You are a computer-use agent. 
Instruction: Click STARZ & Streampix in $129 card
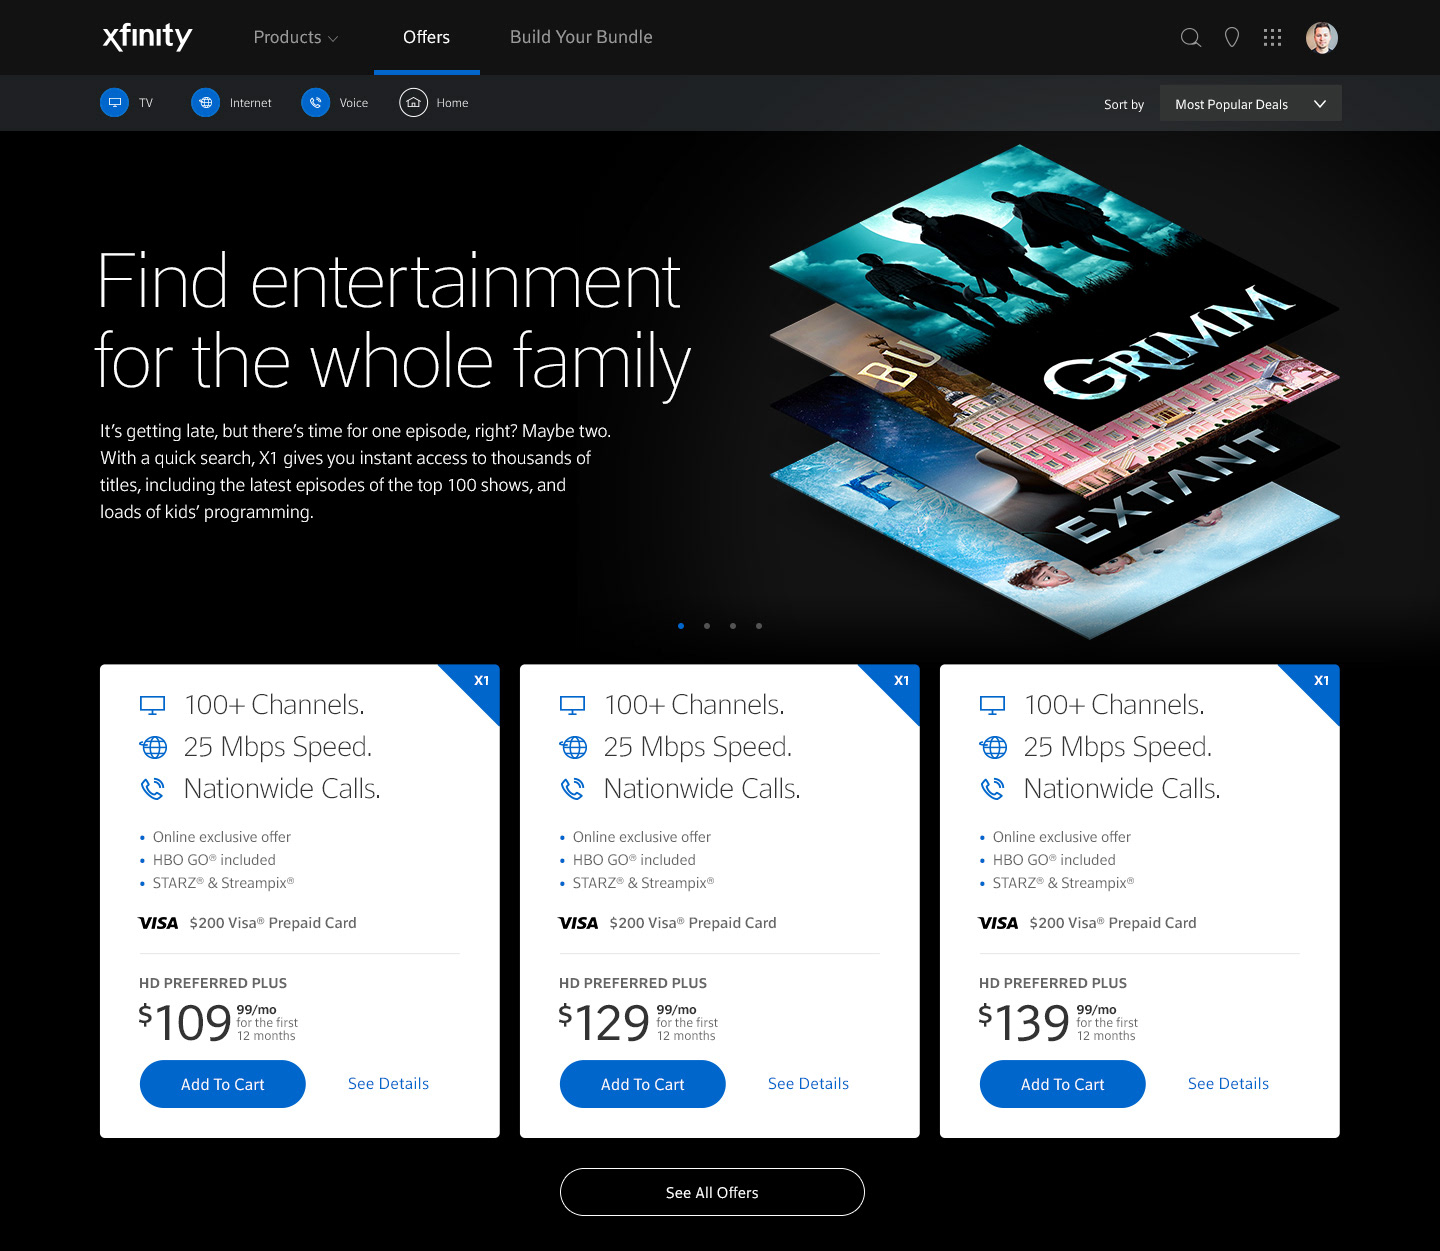(643, 883)
